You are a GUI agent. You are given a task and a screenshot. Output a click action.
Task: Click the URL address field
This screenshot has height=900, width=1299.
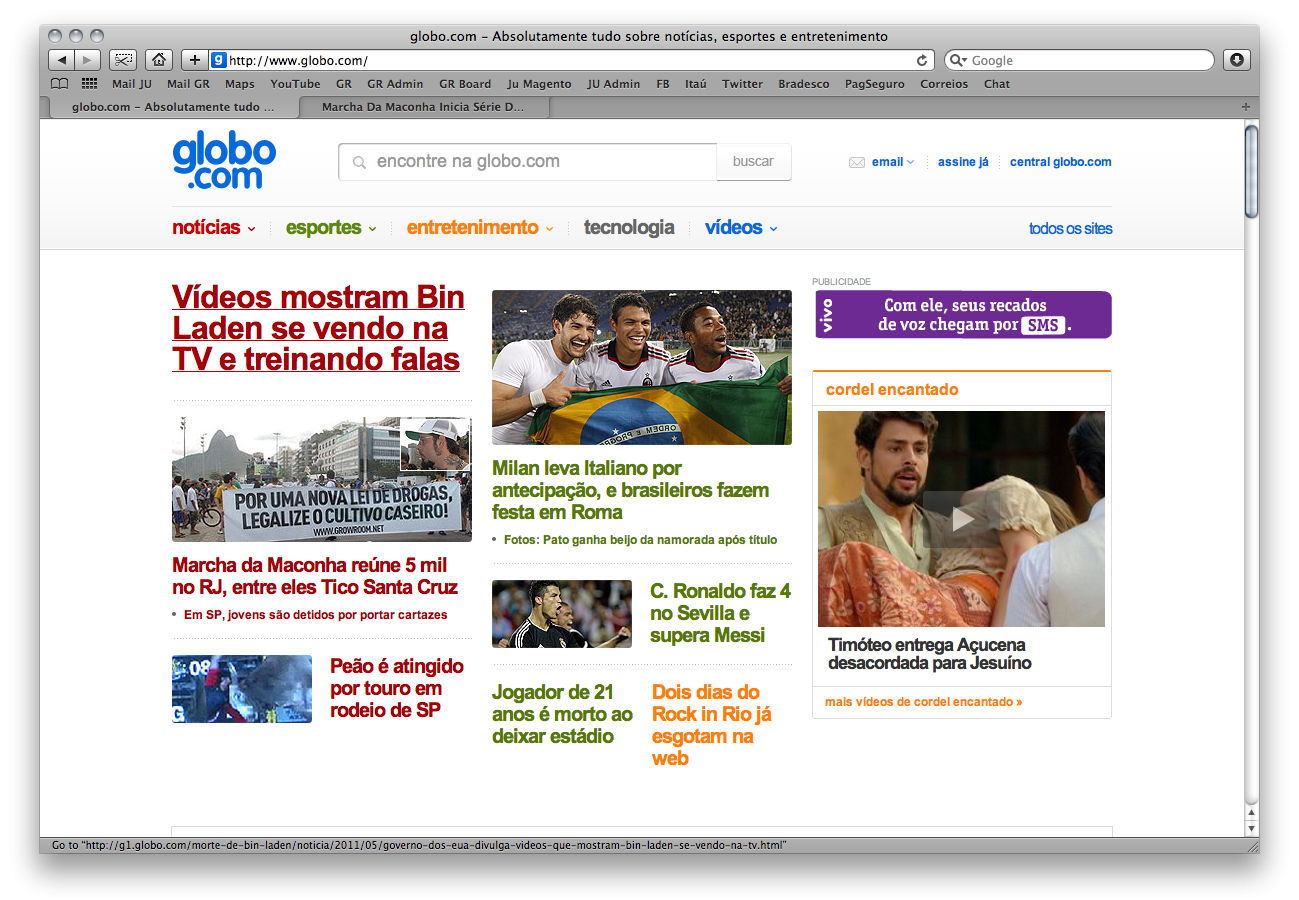(x=570, y=60)
